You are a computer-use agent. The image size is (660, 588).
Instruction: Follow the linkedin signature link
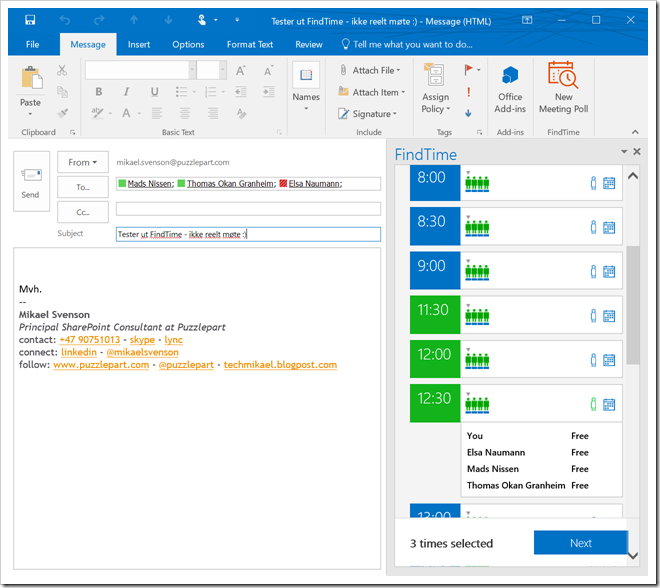[x=79, y=352]
